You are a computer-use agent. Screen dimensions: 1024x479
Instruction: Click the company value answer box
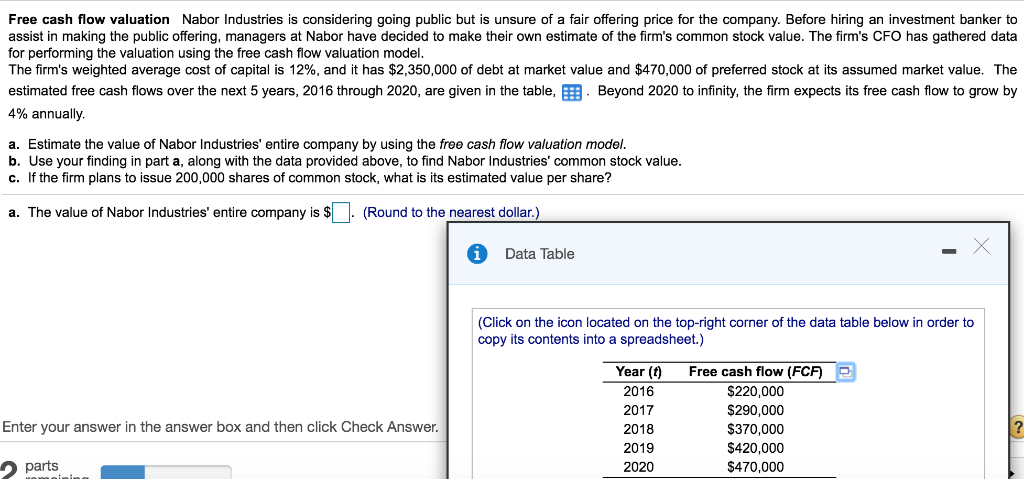(342, 212)
